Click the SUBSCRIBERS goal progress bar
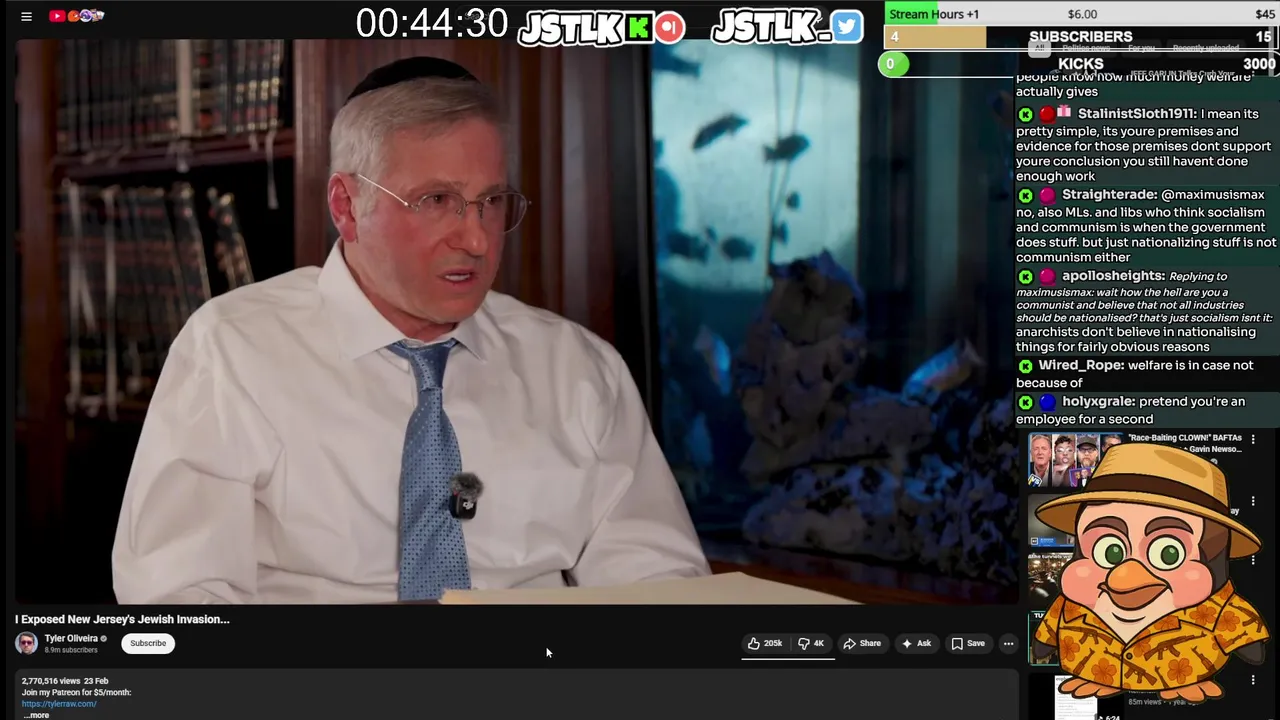This screenshot has height=720, width=1280. 1081,37
